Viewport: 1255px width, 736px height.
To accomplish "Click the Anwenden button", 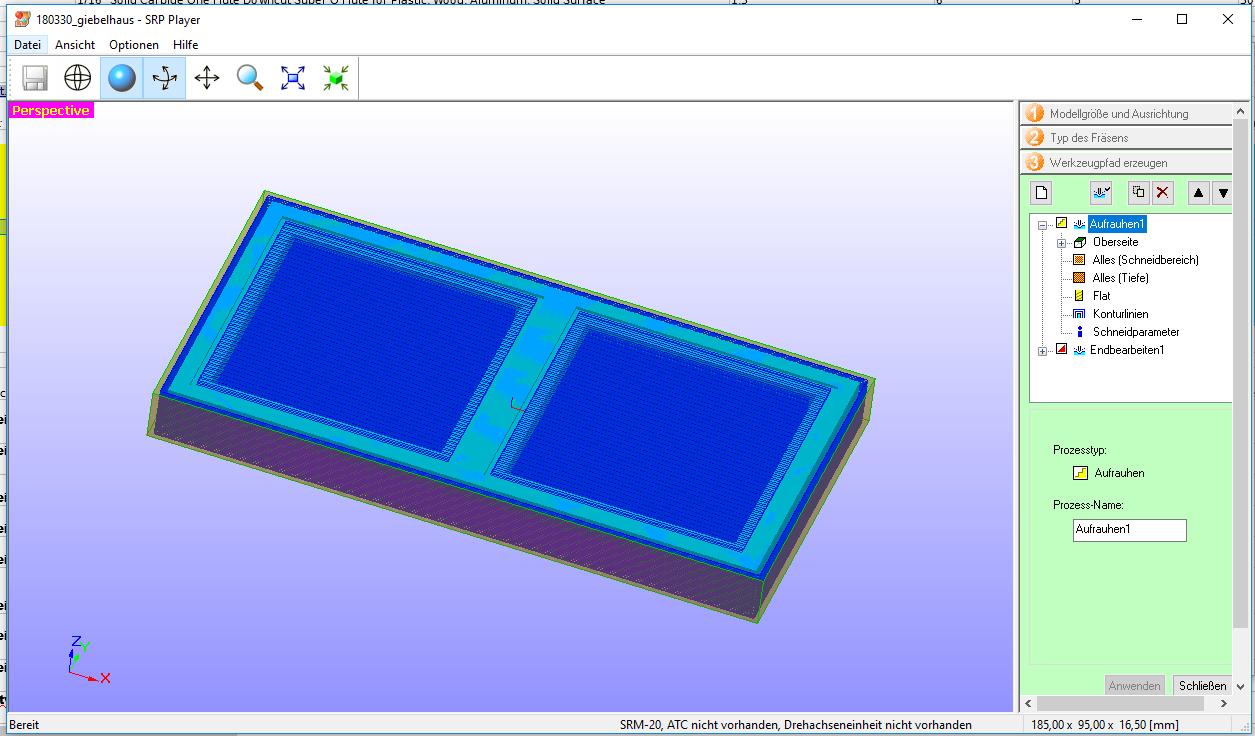I will (1135, 686).
